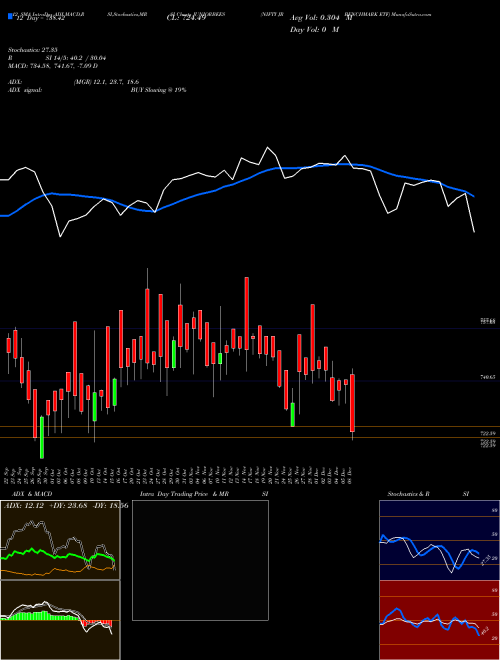This screenshot has height=660, width=500.
Task: Click the 'MACD: 734.38, 741.67' value line
Action: 53,66
